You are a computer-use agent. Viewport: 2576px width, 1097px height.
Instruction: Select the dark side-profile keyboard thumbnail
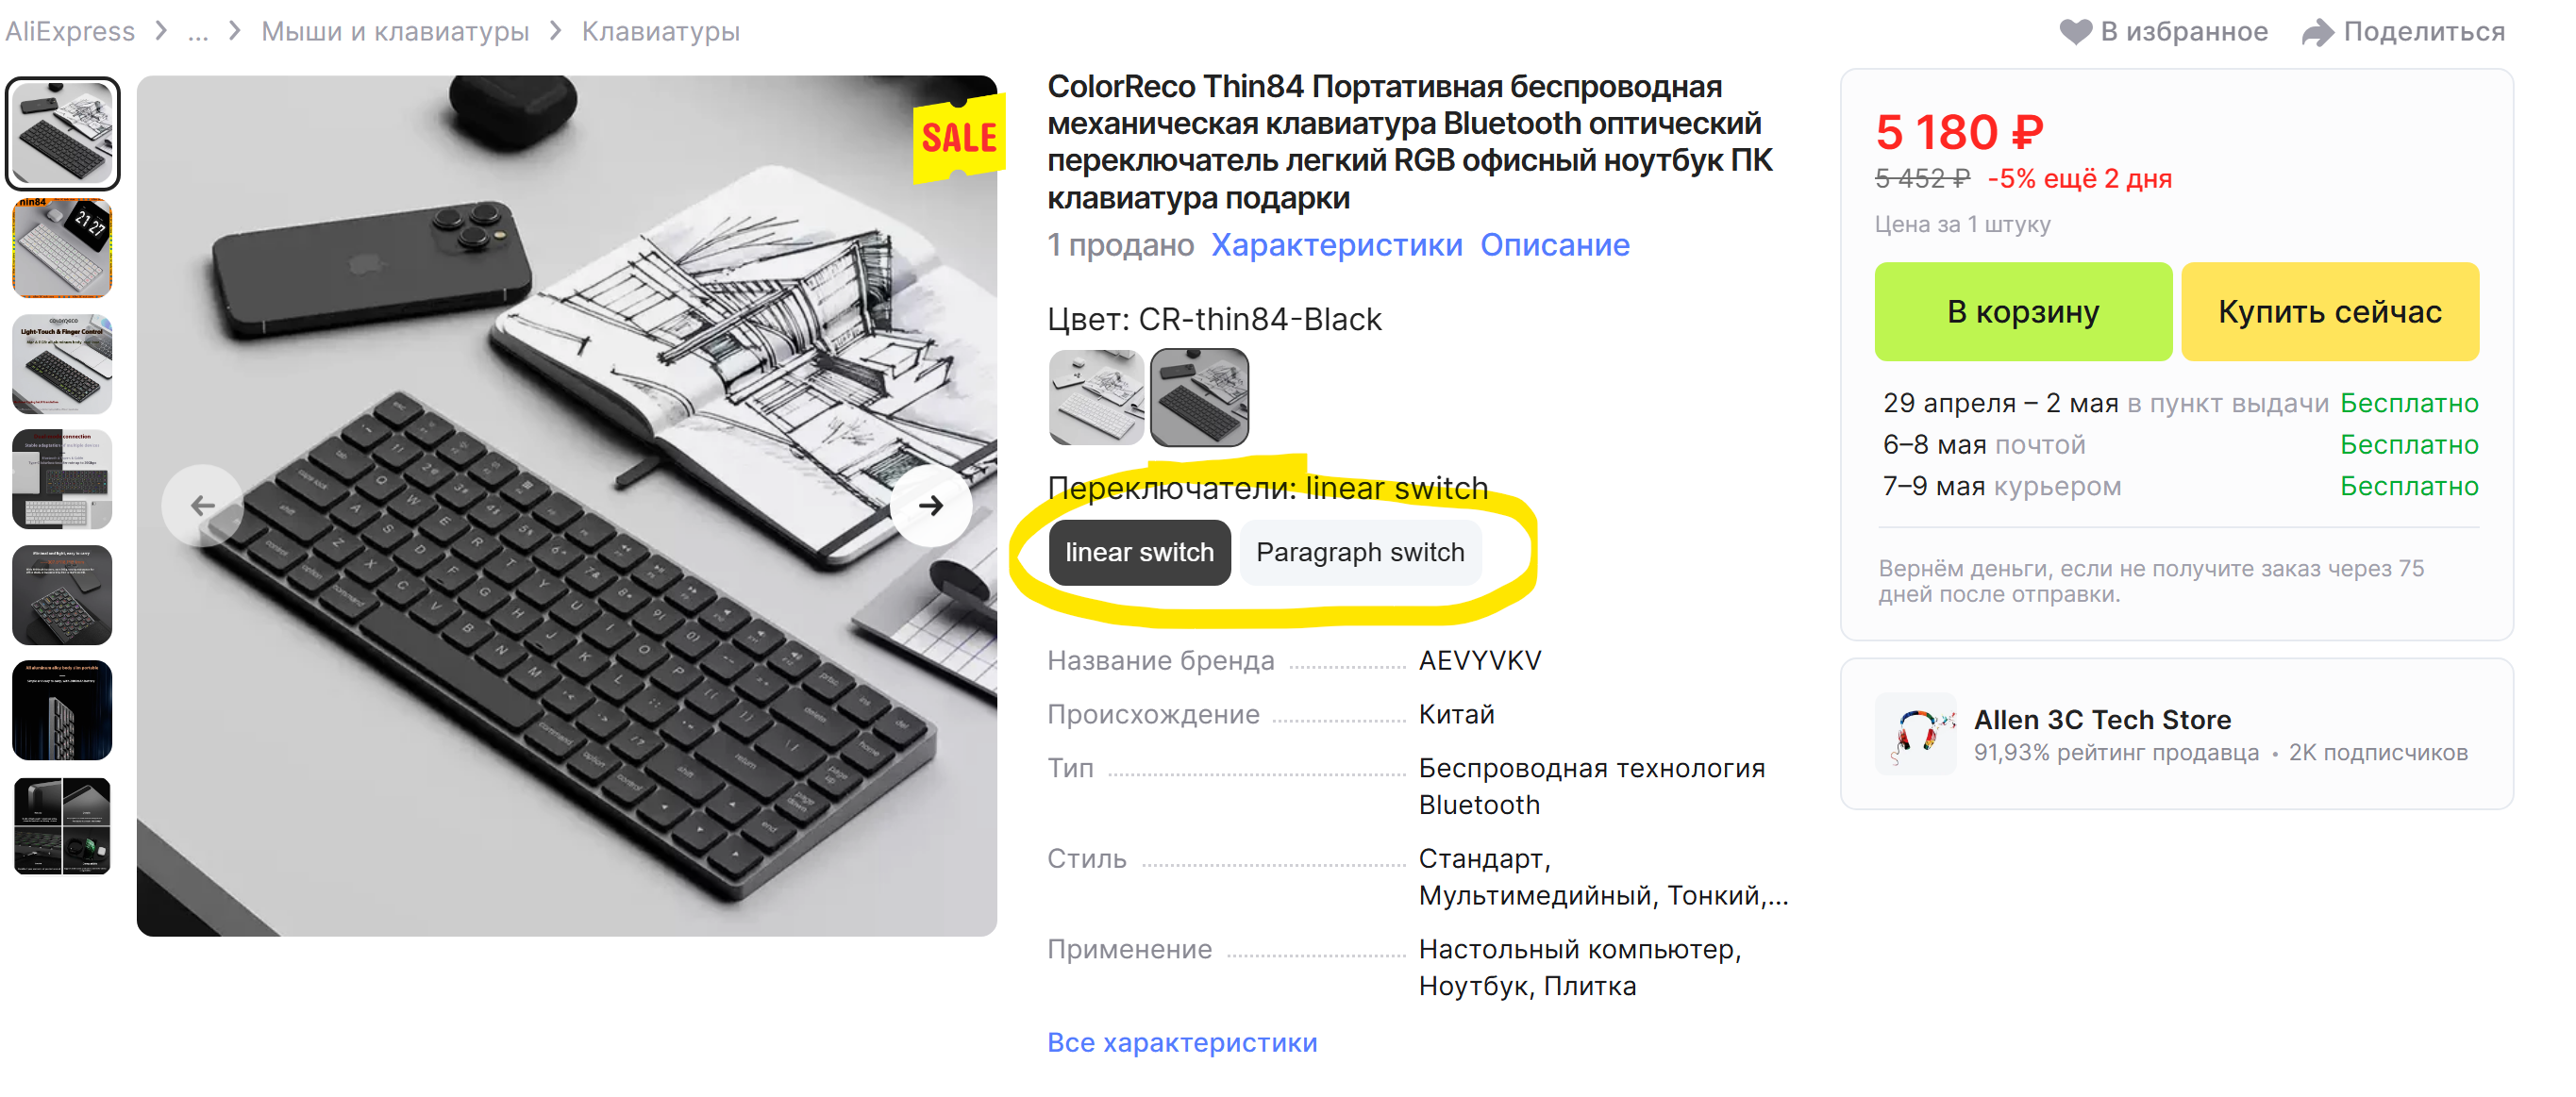pyautogui.click(x=62, y=710)
